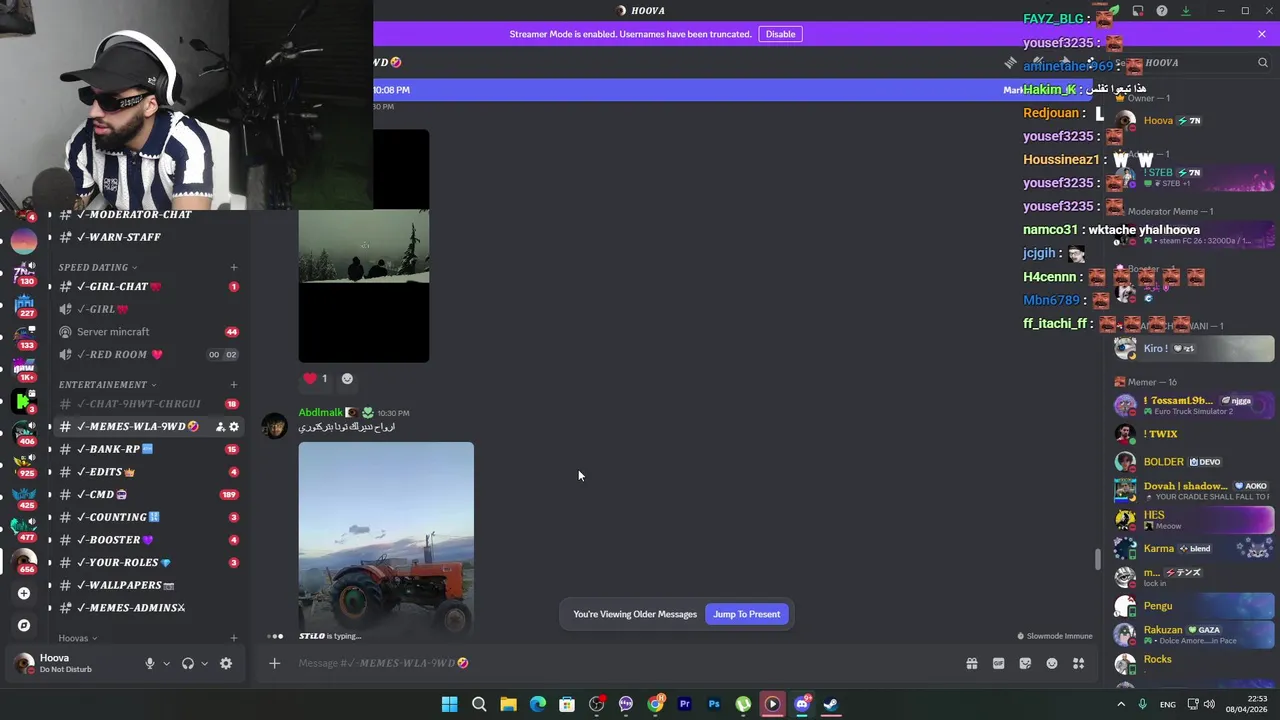Open the BANK-RP channel
This screenshot has width=1280, height=720.
[148, 449]
